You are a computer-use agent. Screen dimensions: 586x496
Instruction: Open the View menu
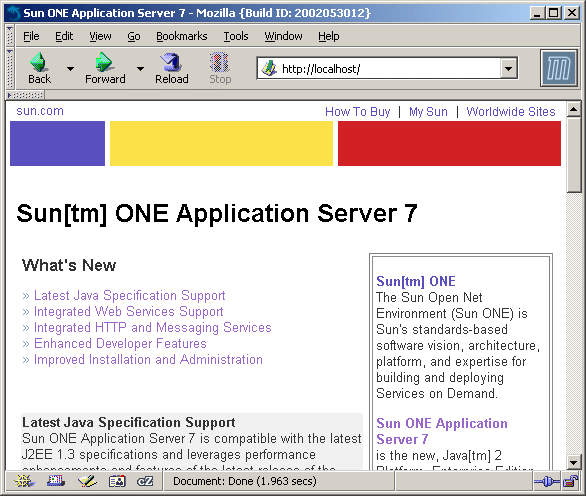pos(100,36)
